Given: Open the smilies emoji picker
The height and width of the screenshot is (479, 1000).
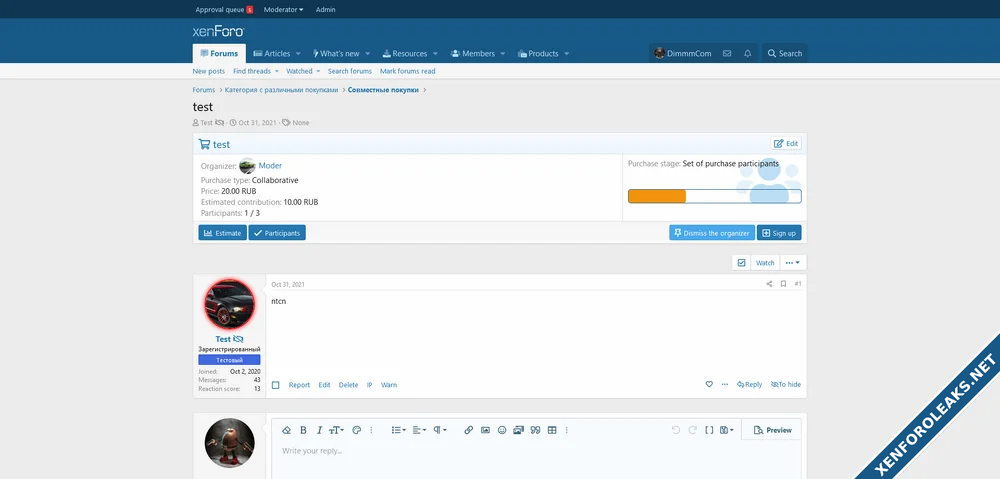Looking at the screenshot, I should [502, 430].
